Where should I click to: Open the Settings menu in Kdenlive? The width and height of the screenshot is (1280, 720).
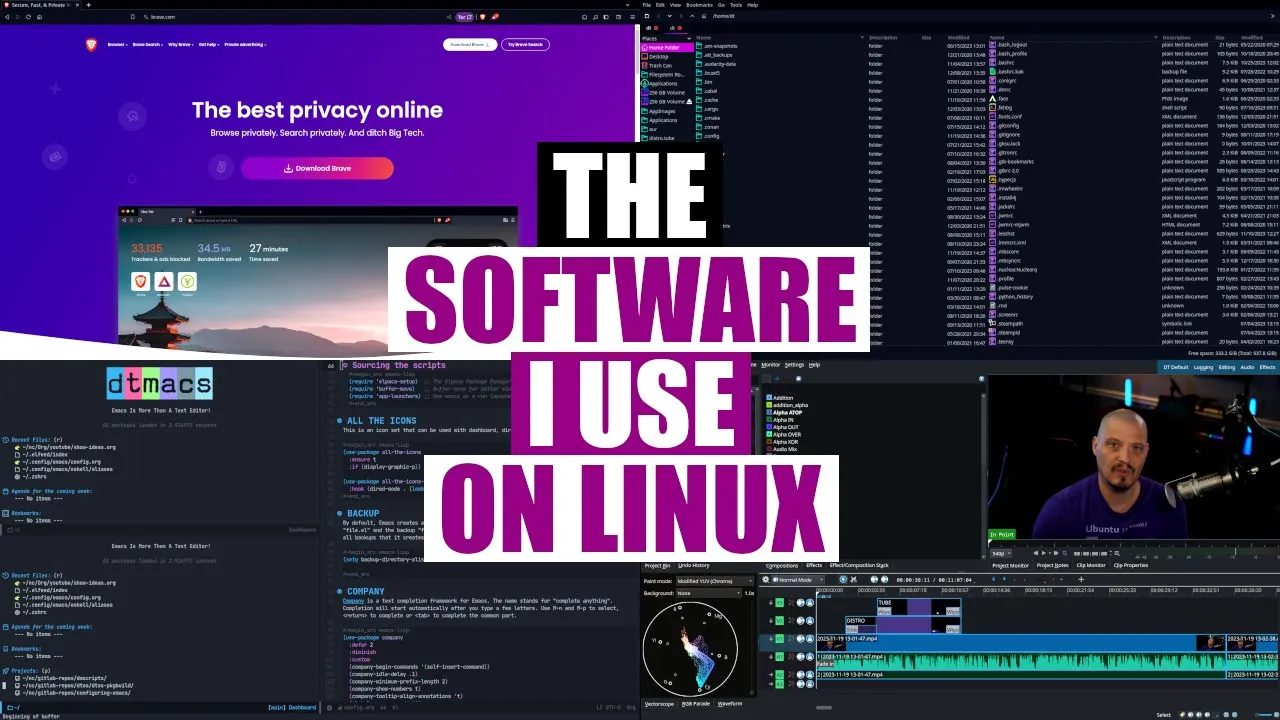coord(794,365)
